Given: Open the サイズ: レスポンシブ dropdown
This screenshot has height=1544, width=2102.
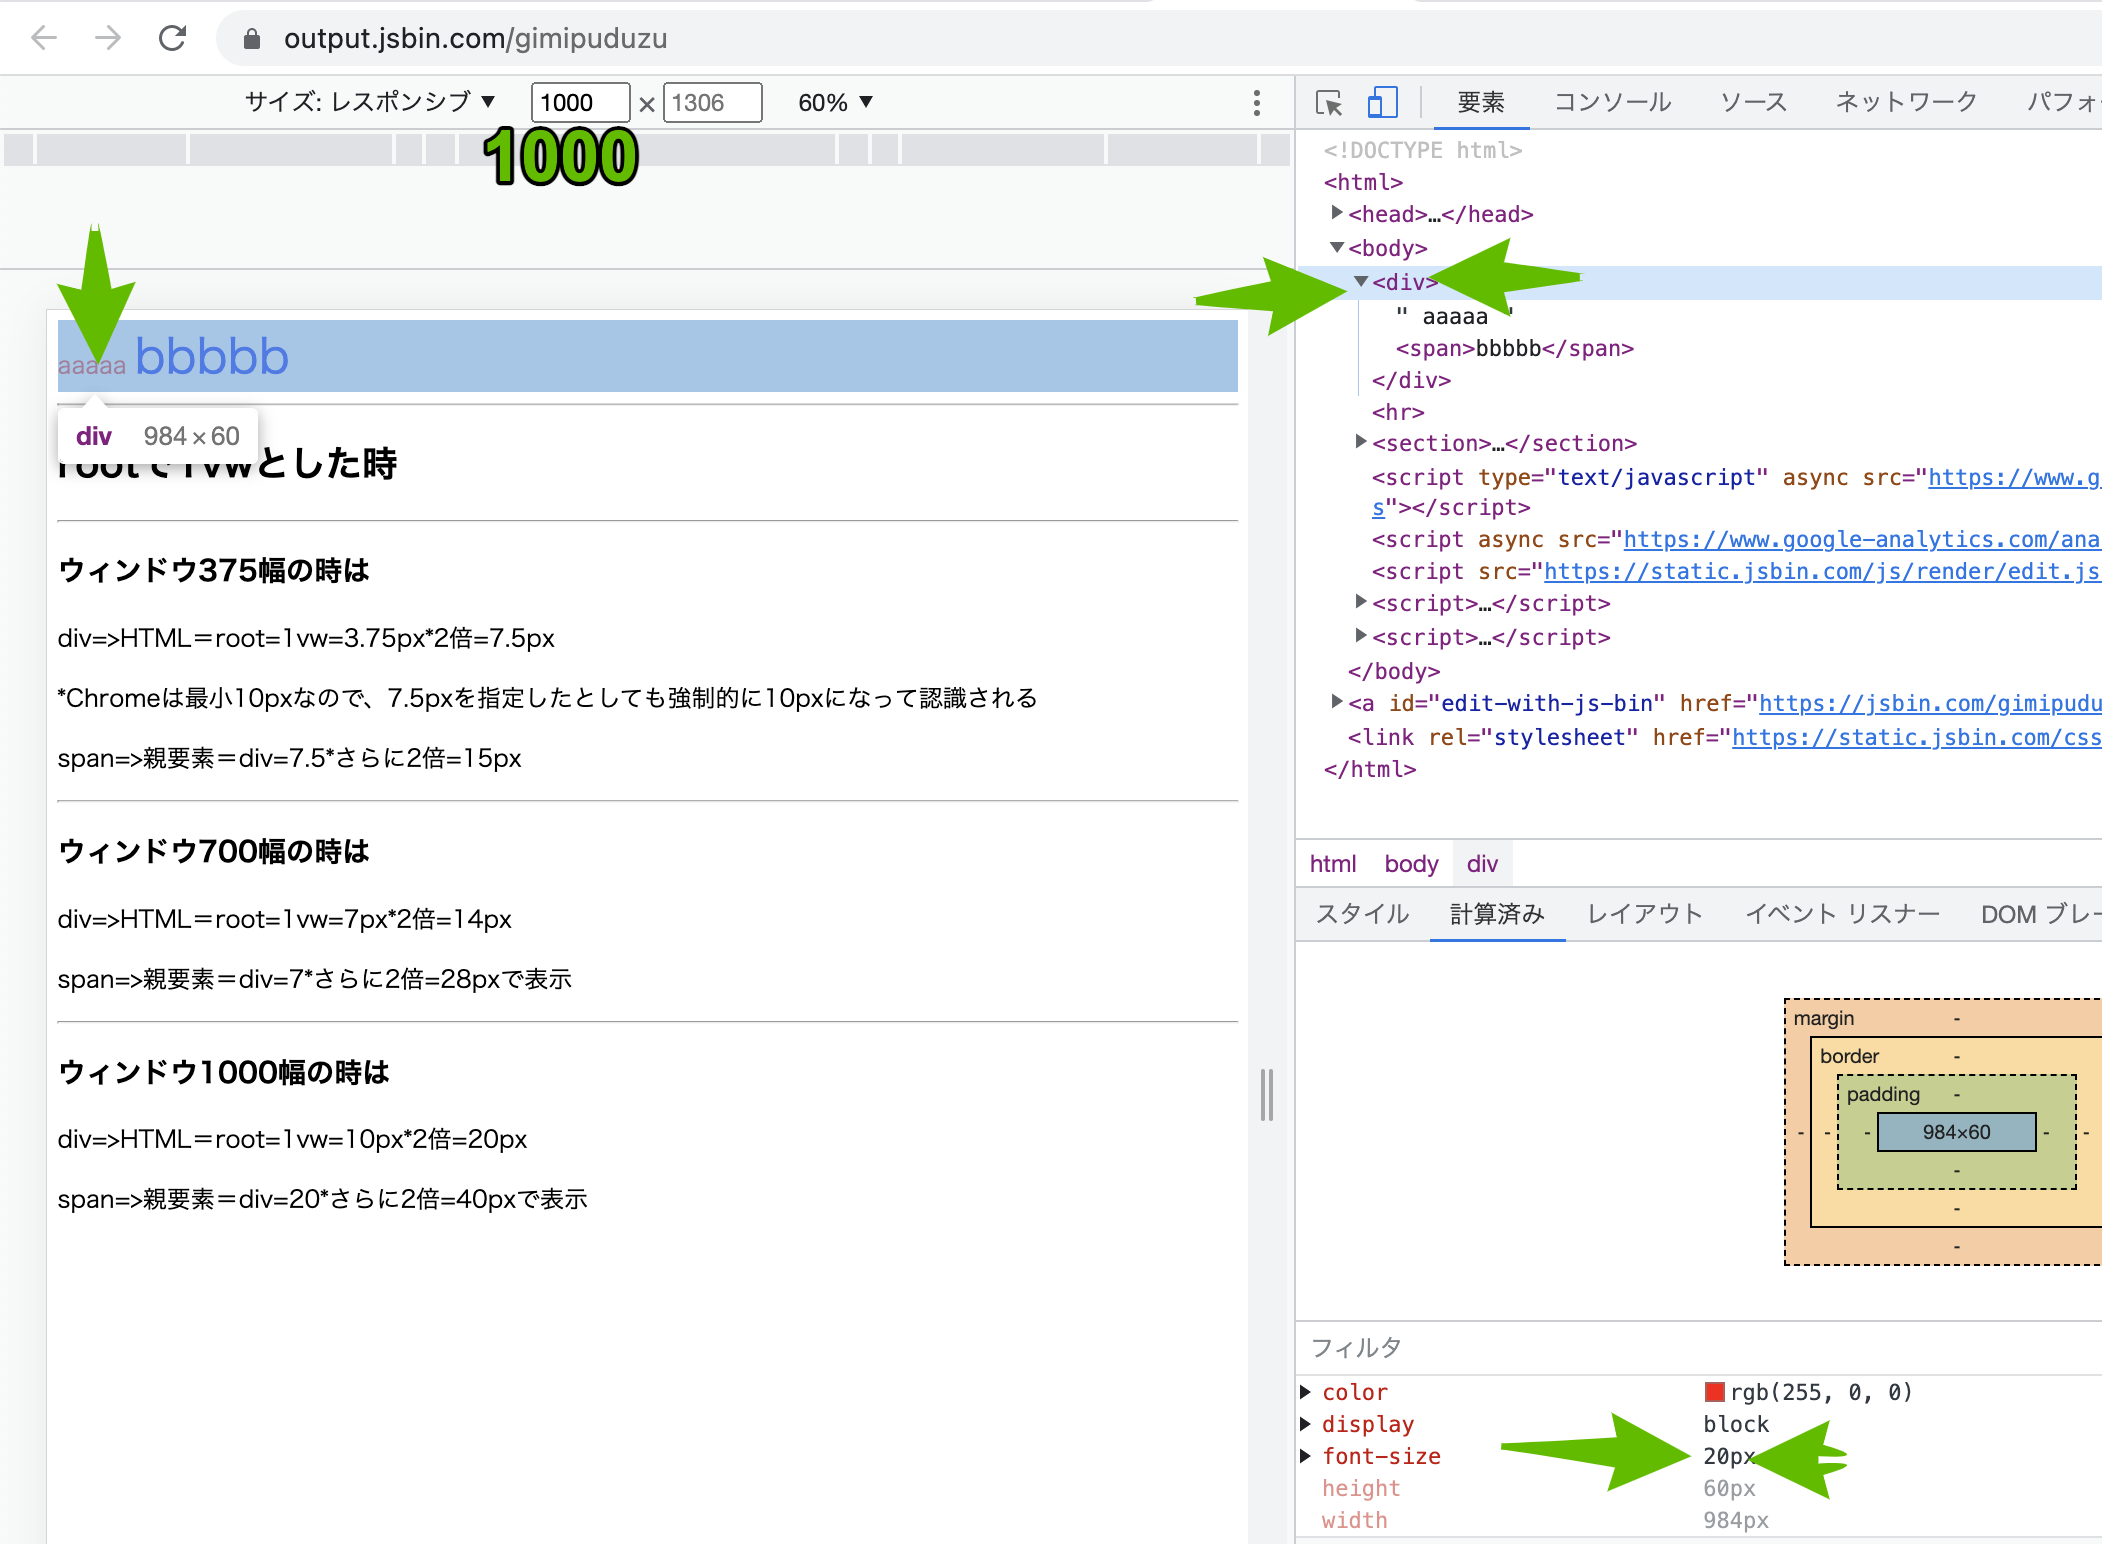Looking at the screenshot, I should coord(371,102).
